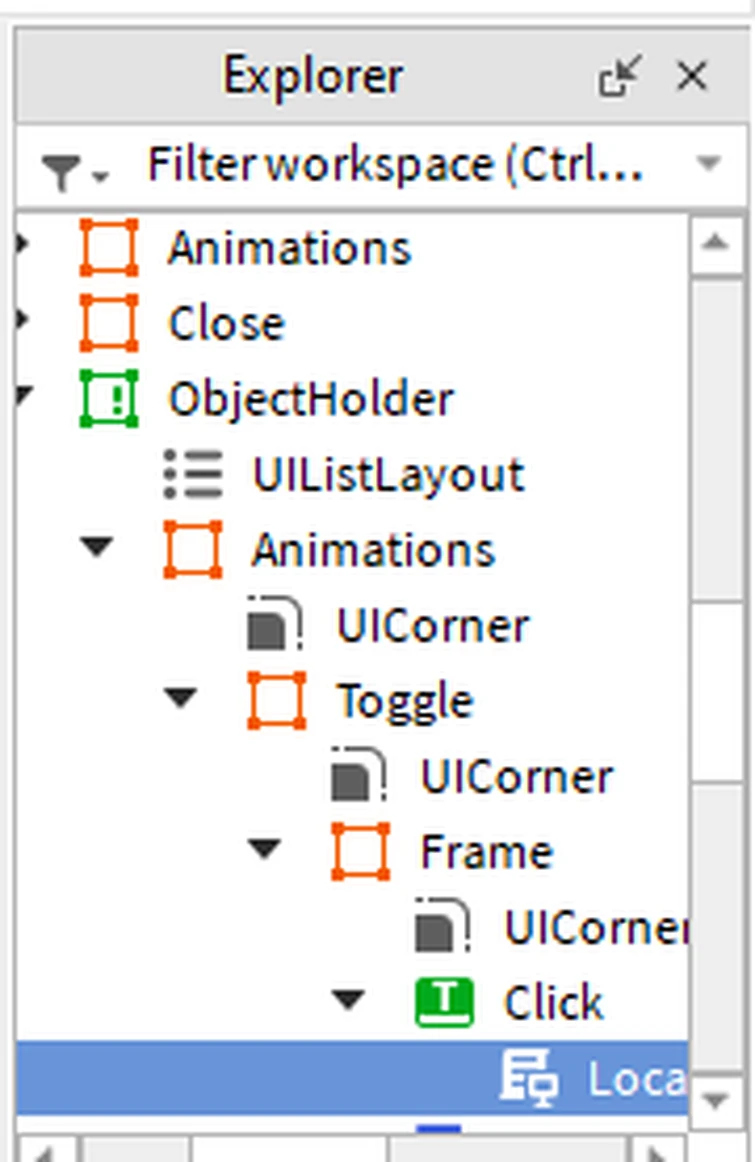Select the top-level Animations item
This screenshot has width=755, height=1162.
[x=289, y=248]
